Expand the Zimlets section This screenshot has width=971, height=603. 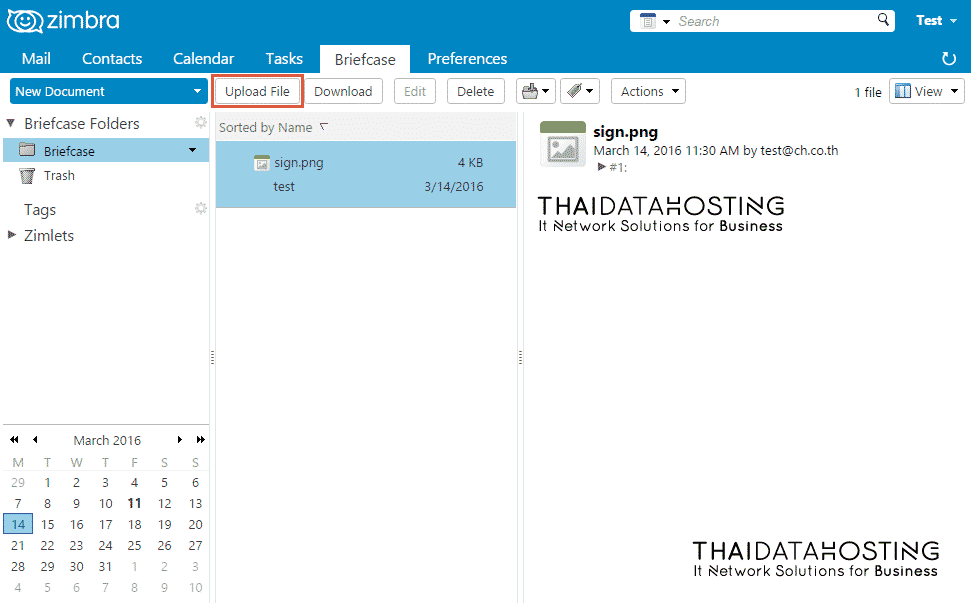click(11, 235)
